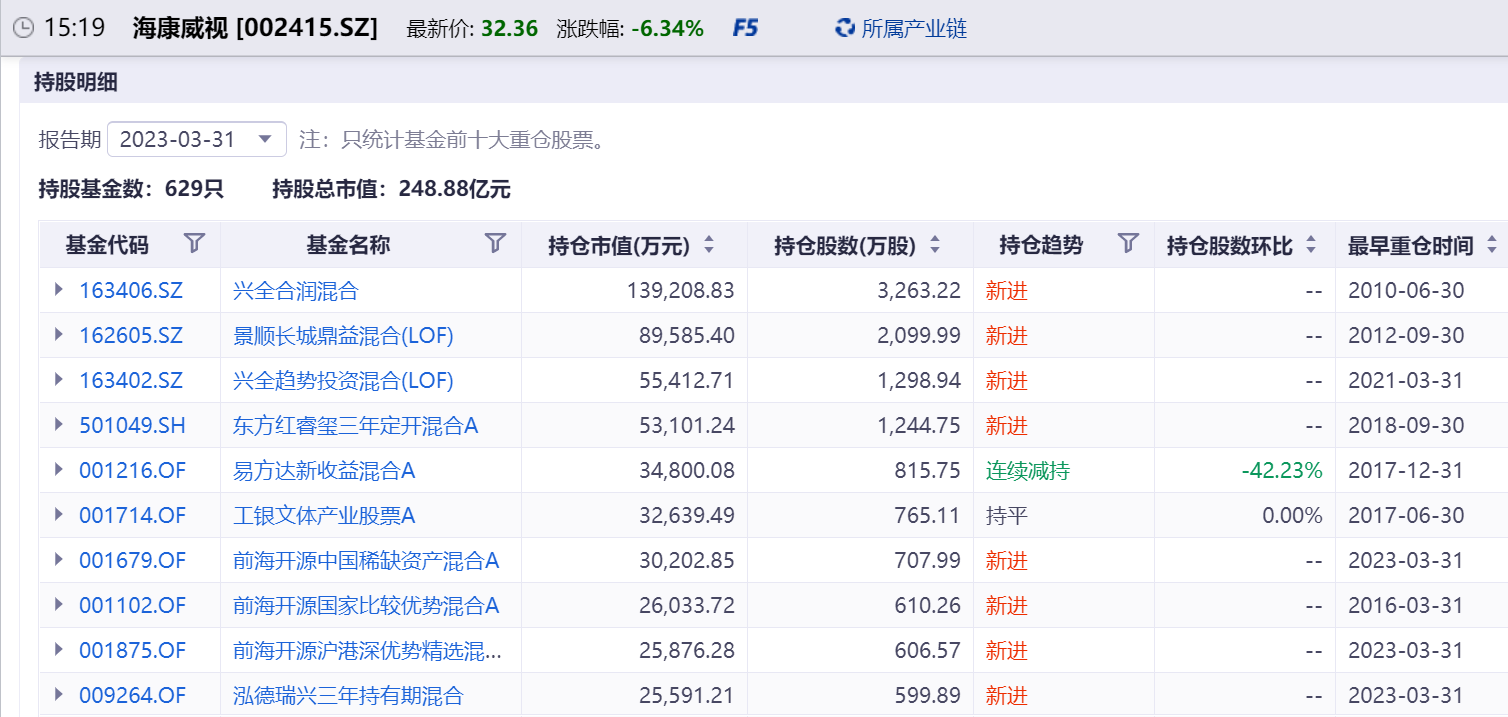Click the latest price 32.36
1508x717 pixels.
pos(509,29)
